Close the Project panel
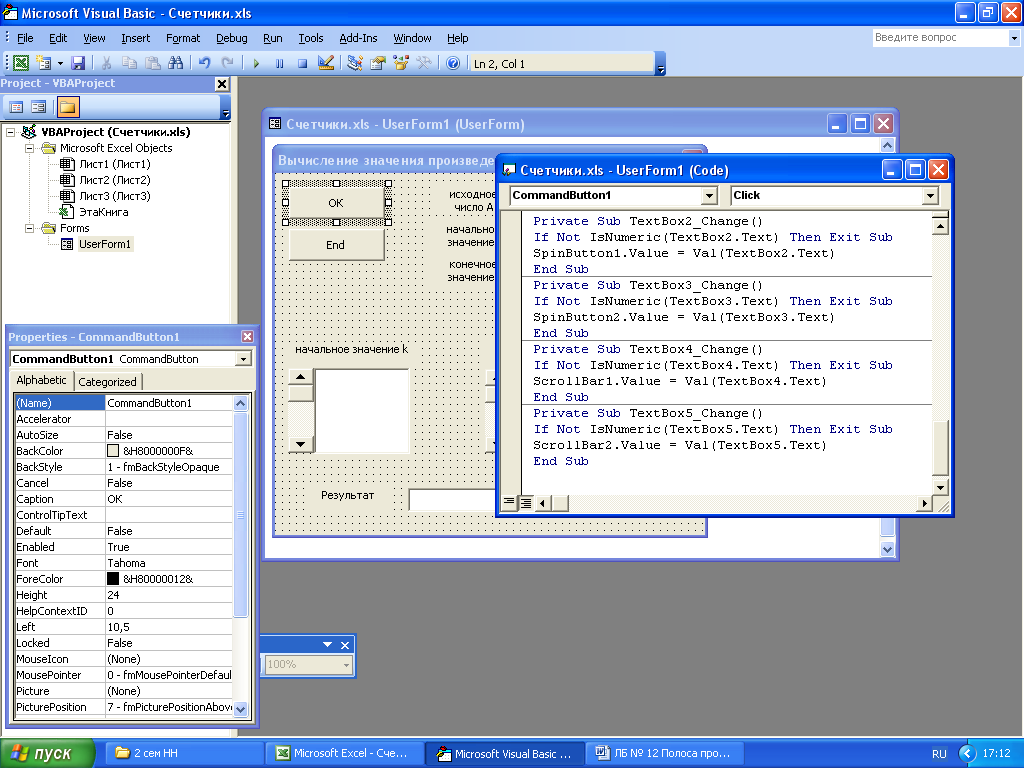Image resolution: width=1024 pixels, height=768 pixels. 222,84
